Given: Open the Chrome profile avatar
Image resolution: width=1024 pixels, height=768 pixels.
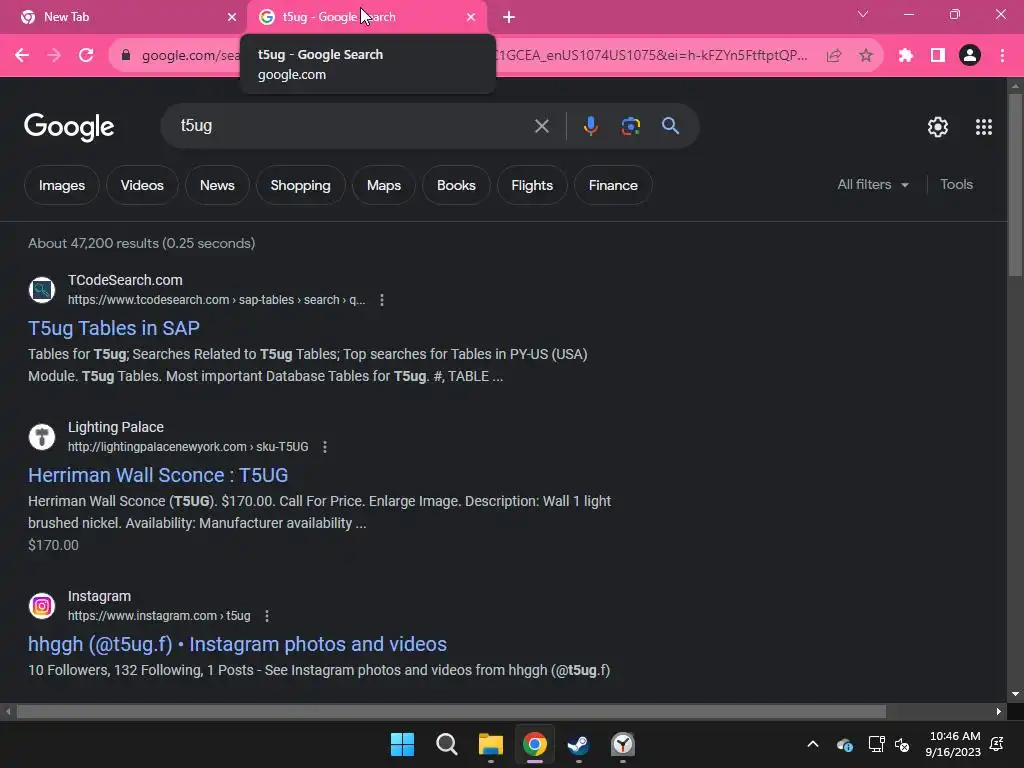Looking at the screenshot, I should point(970,56).
